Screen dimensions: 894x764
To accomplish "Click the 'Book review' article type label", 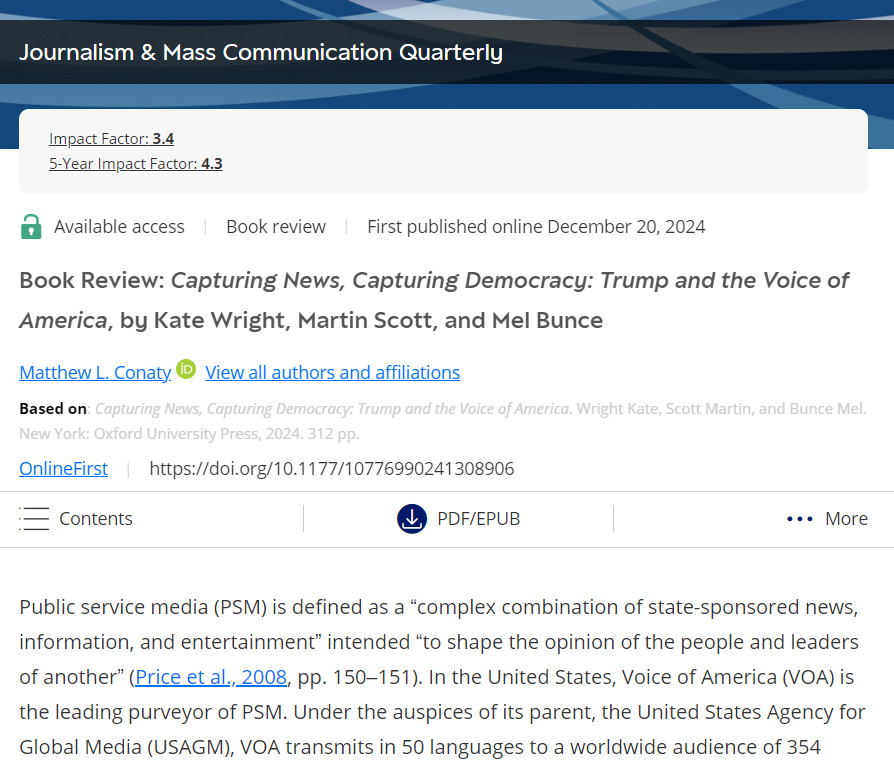I will pyautogui.click(x=276, y=227).
